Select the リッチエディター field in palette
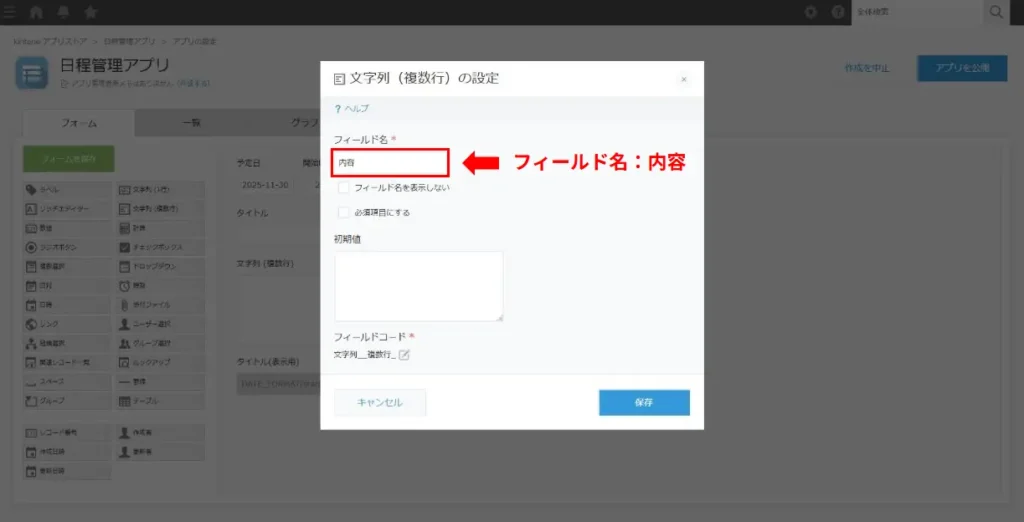1024x522 pixels. (67, 209)
